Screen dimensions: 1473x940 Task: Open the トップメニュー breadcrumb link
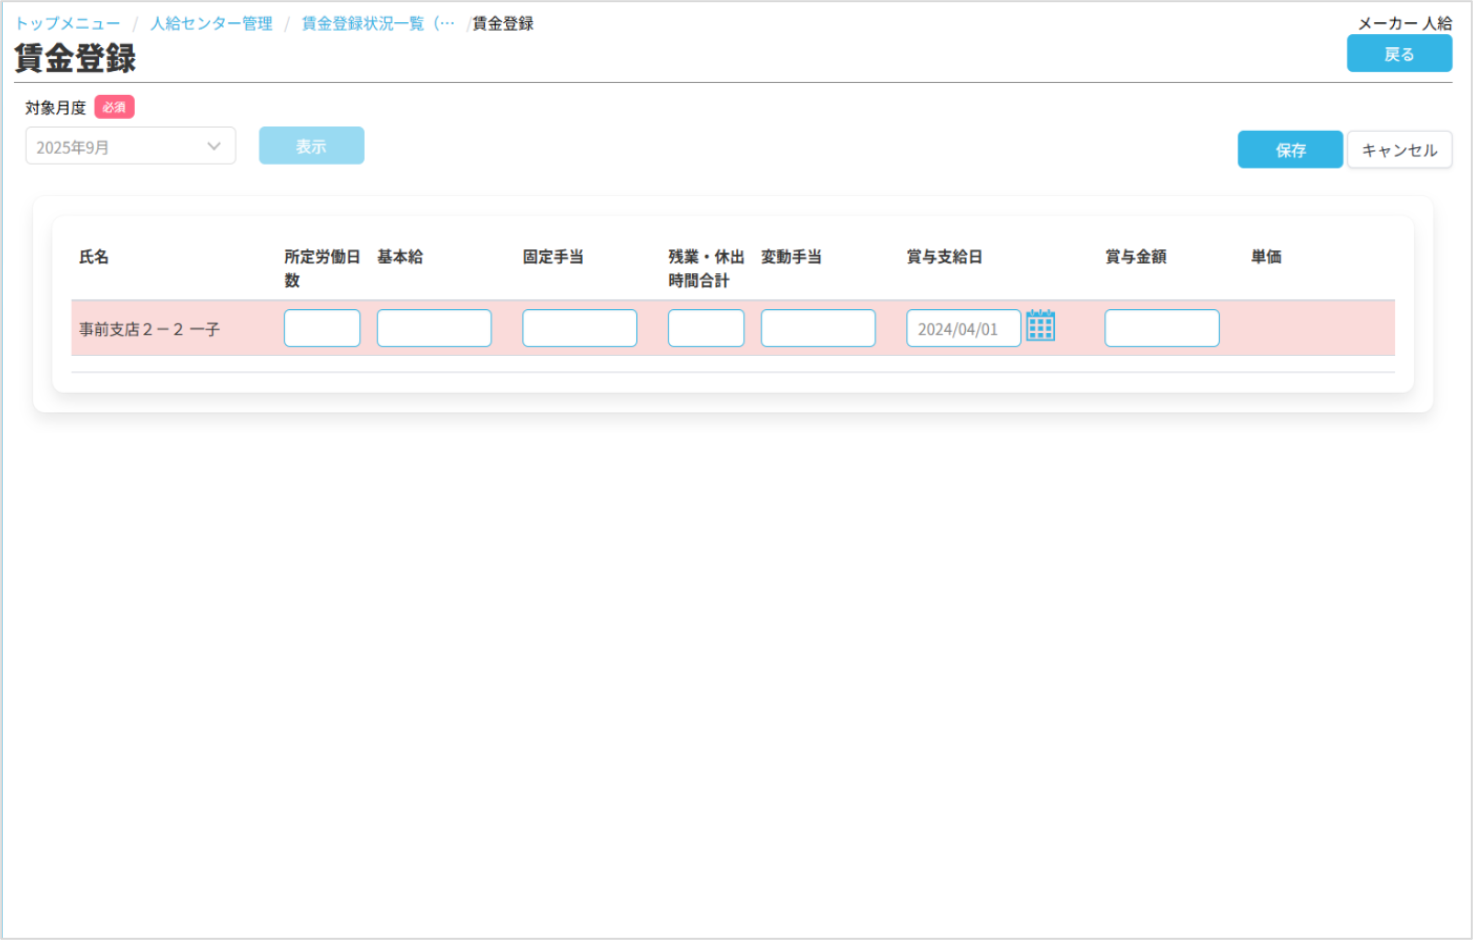pos(67,23)
